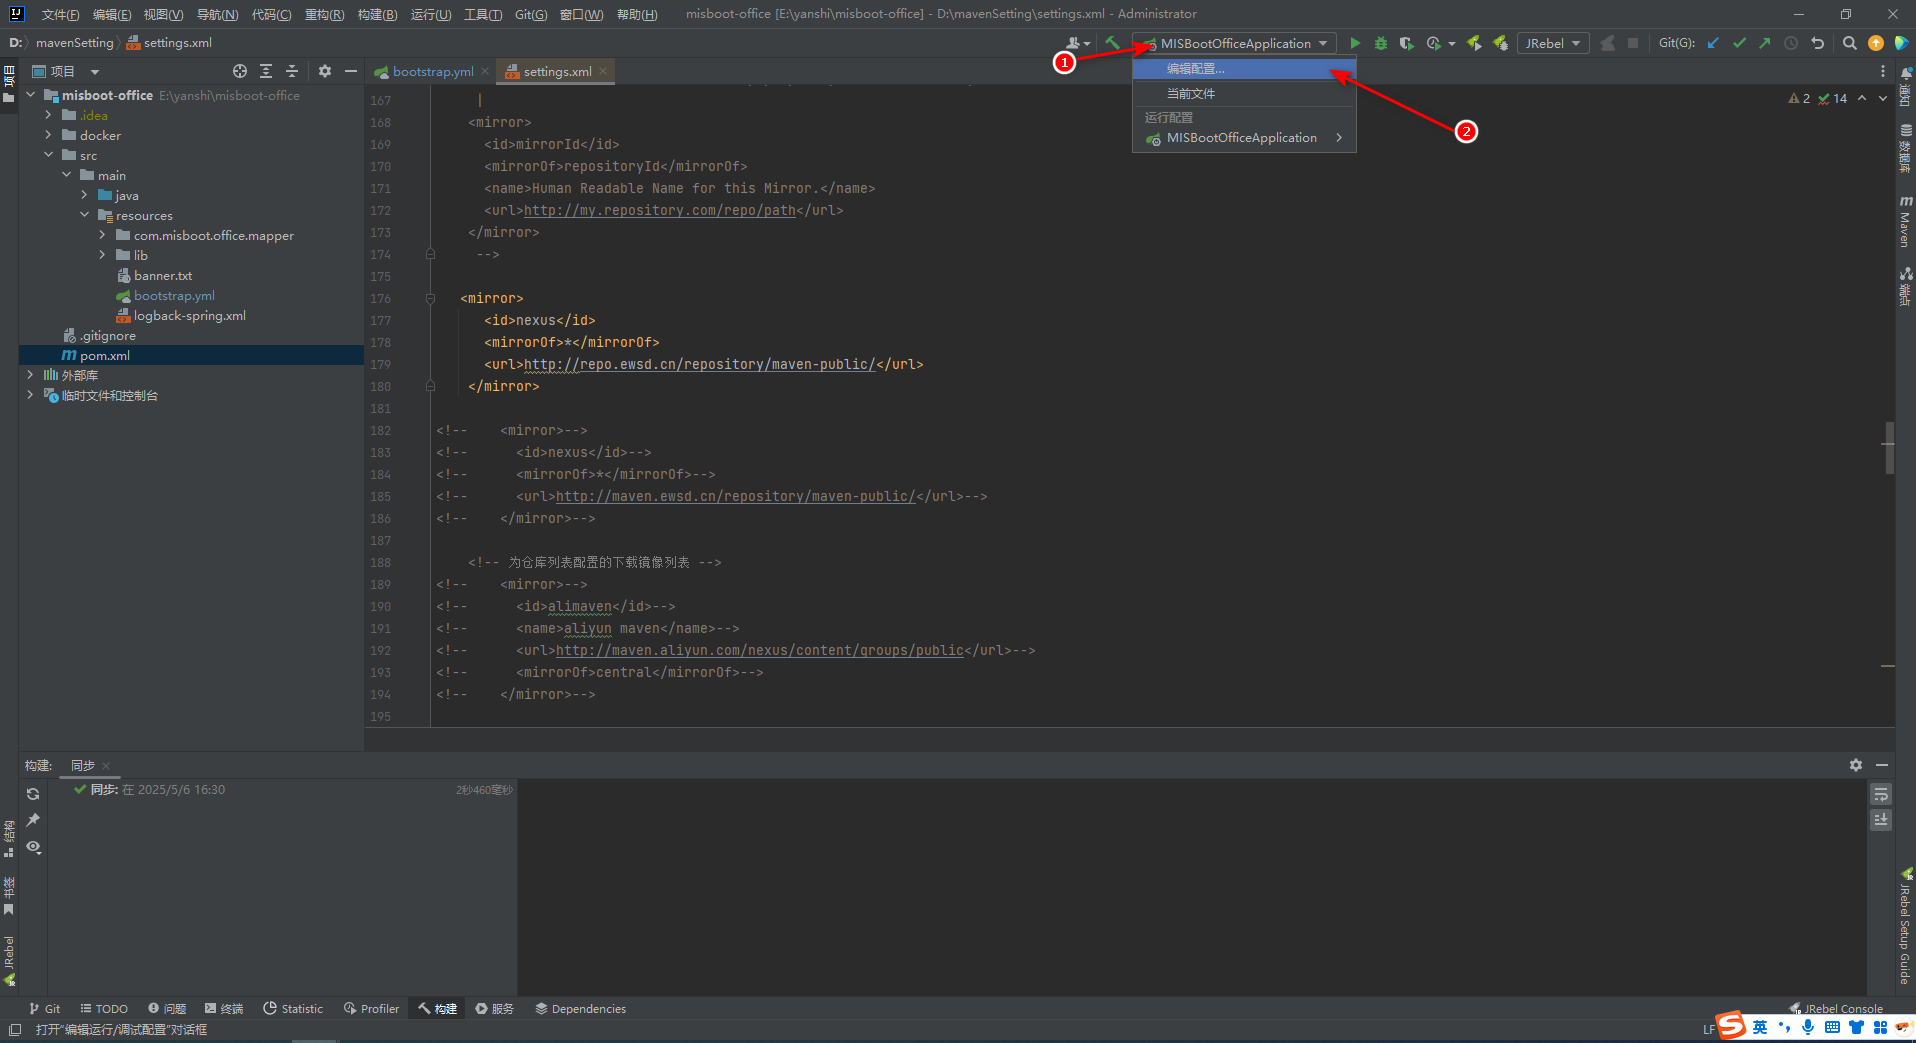Pin the build tab

pos(33,820)
